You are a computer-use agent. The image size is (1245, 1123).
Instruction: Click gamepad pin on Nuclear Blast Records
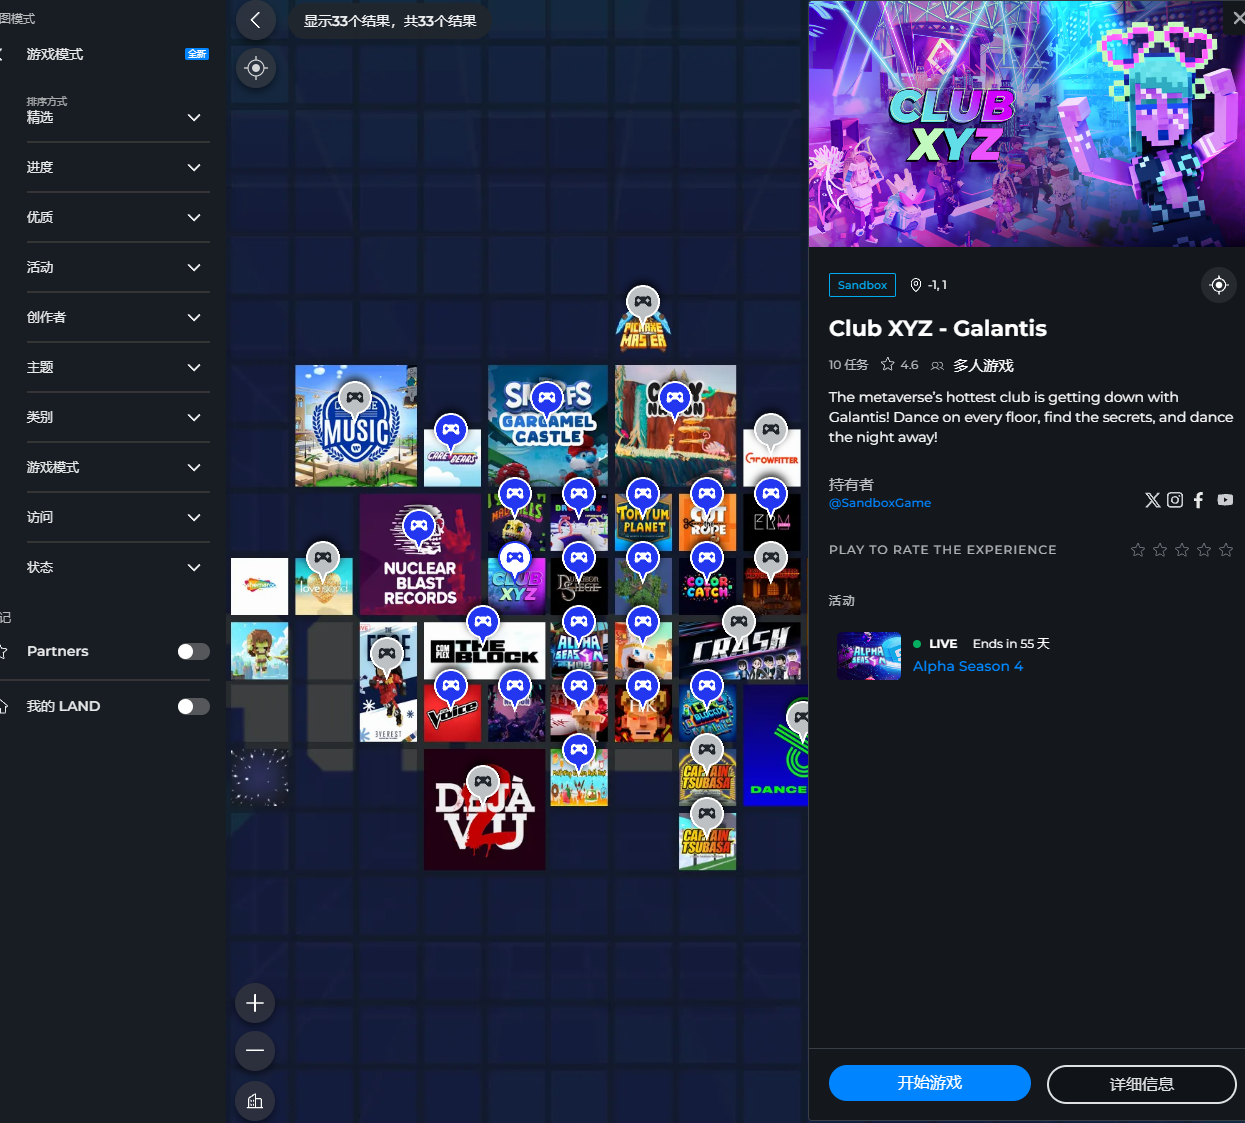[419, 526]
